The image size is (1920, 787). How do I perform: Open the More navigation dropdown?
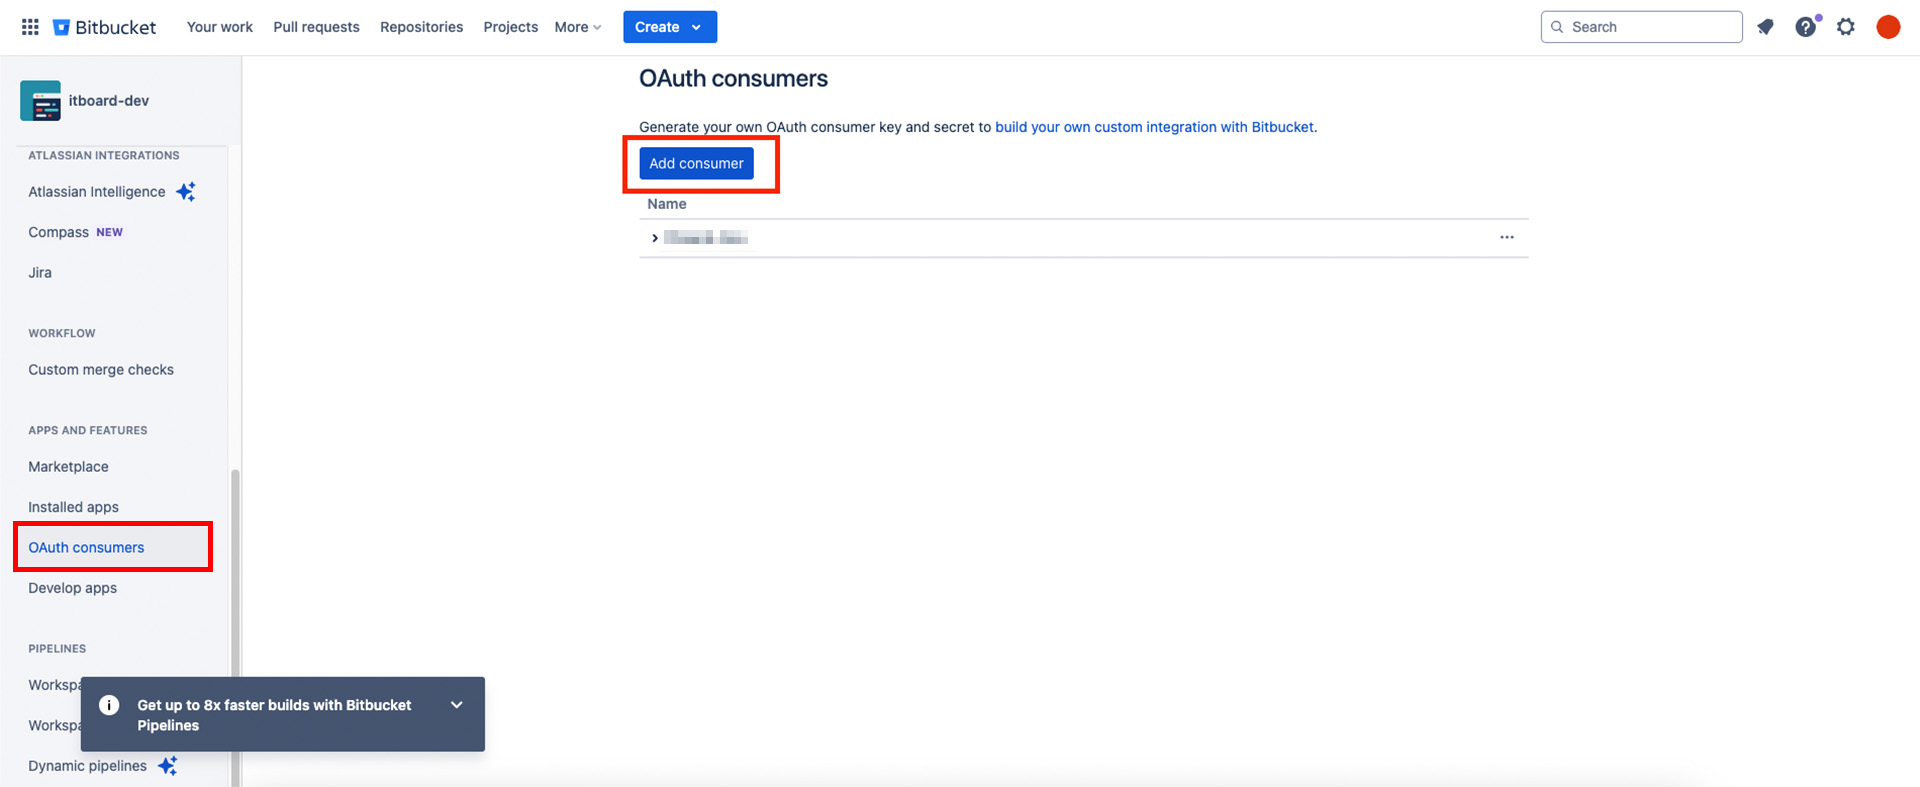[x=578, y=27]
